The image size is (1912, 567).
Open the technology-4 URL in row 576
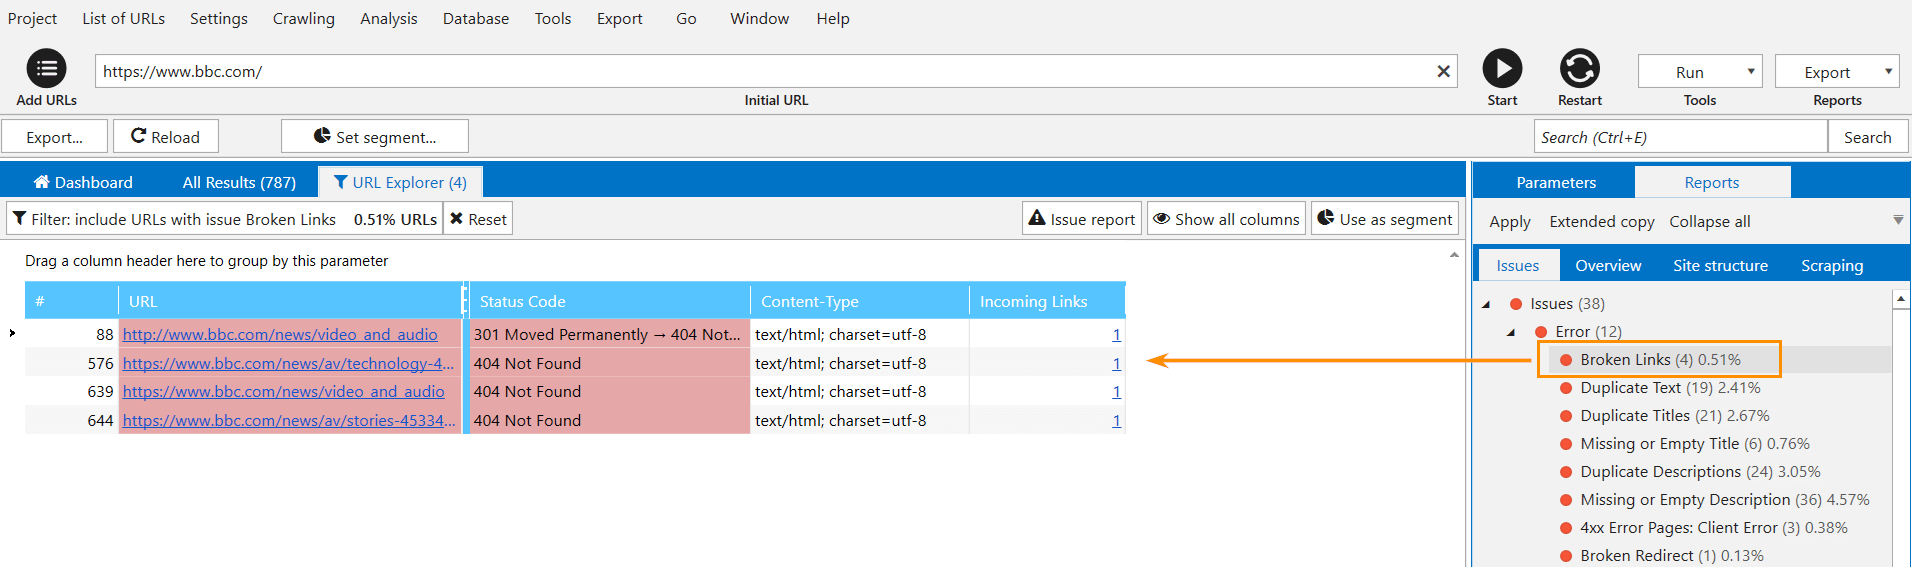288,363
